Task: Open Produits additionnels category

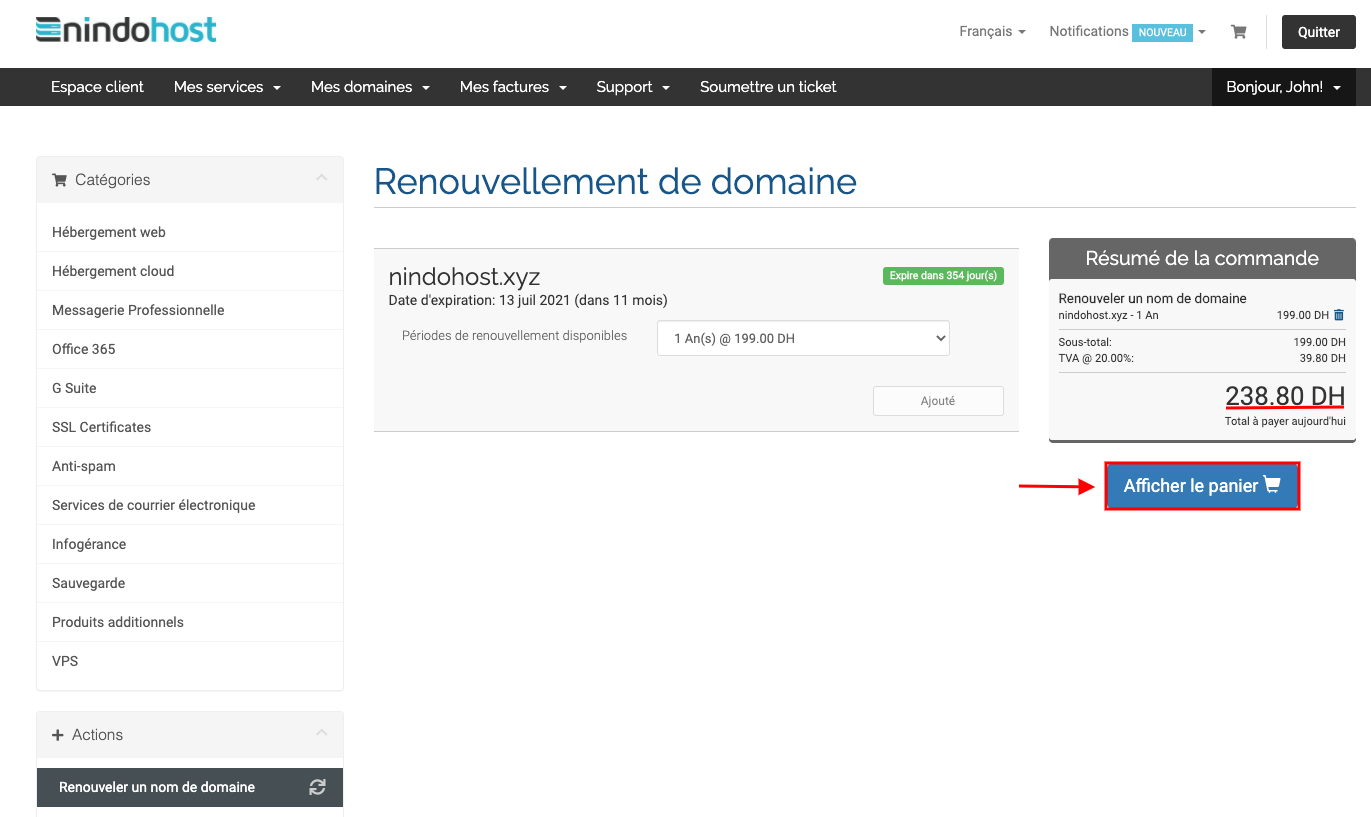Action: (190, 622)
